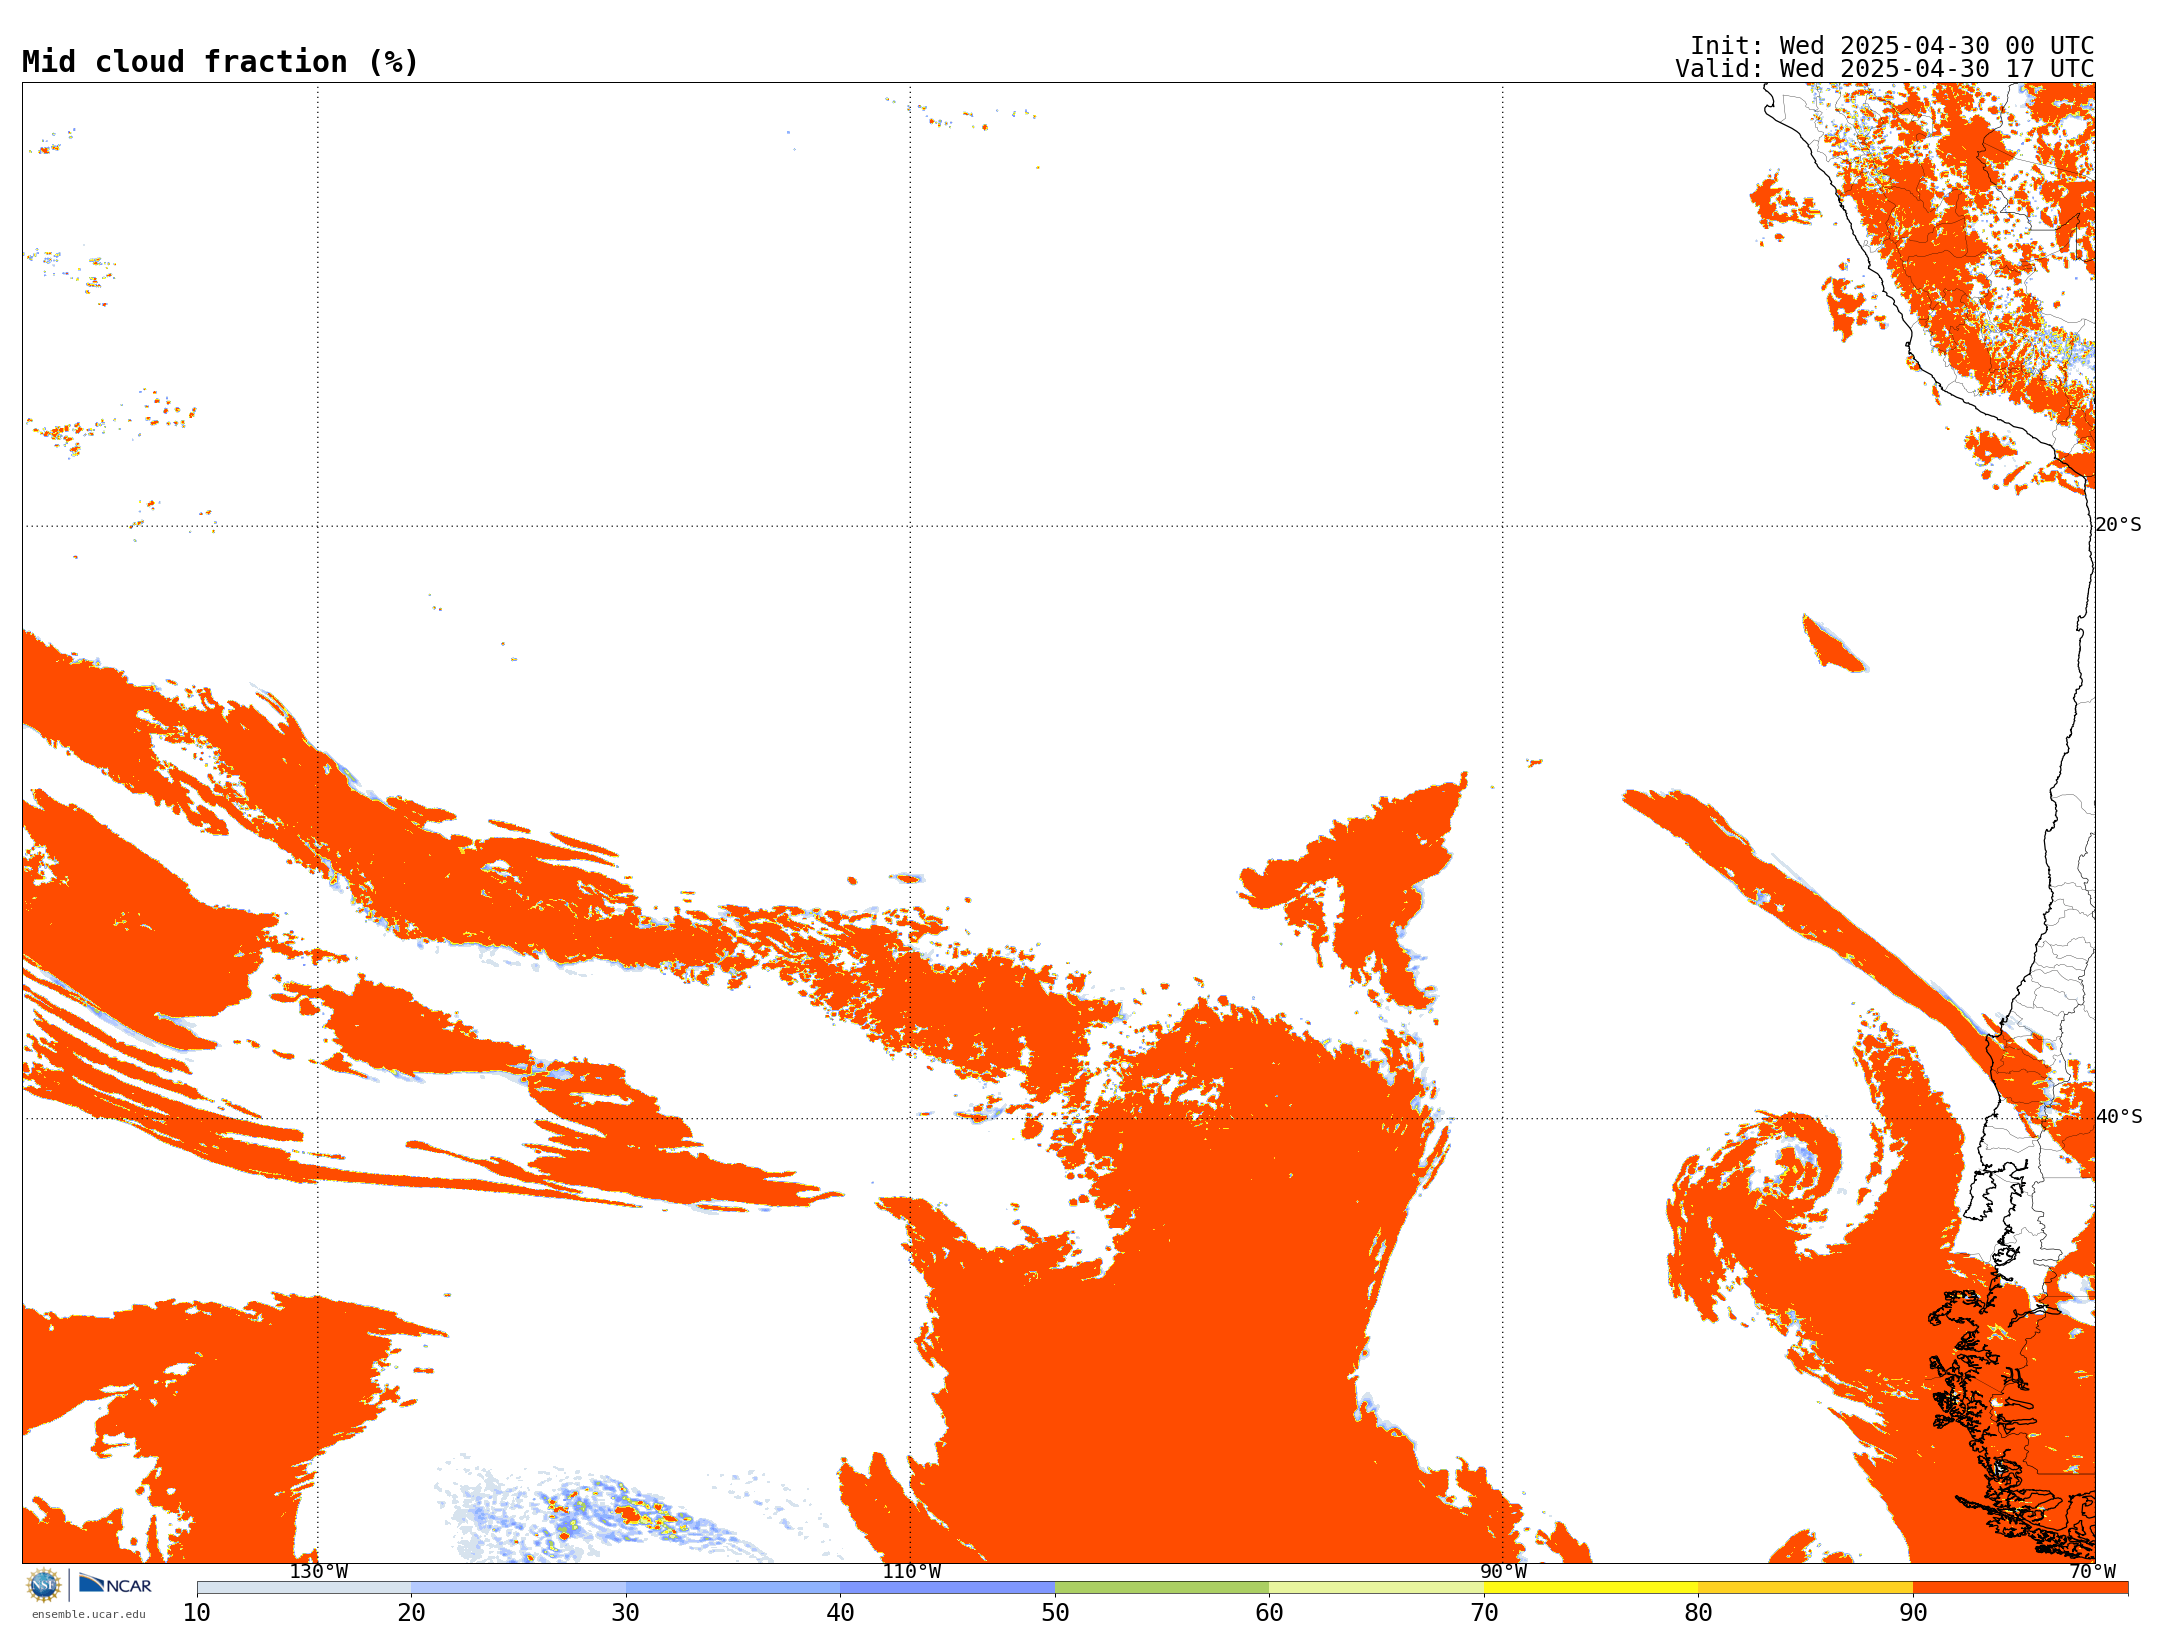Click the colorbar tick label 30

[x=626, y=1613]
